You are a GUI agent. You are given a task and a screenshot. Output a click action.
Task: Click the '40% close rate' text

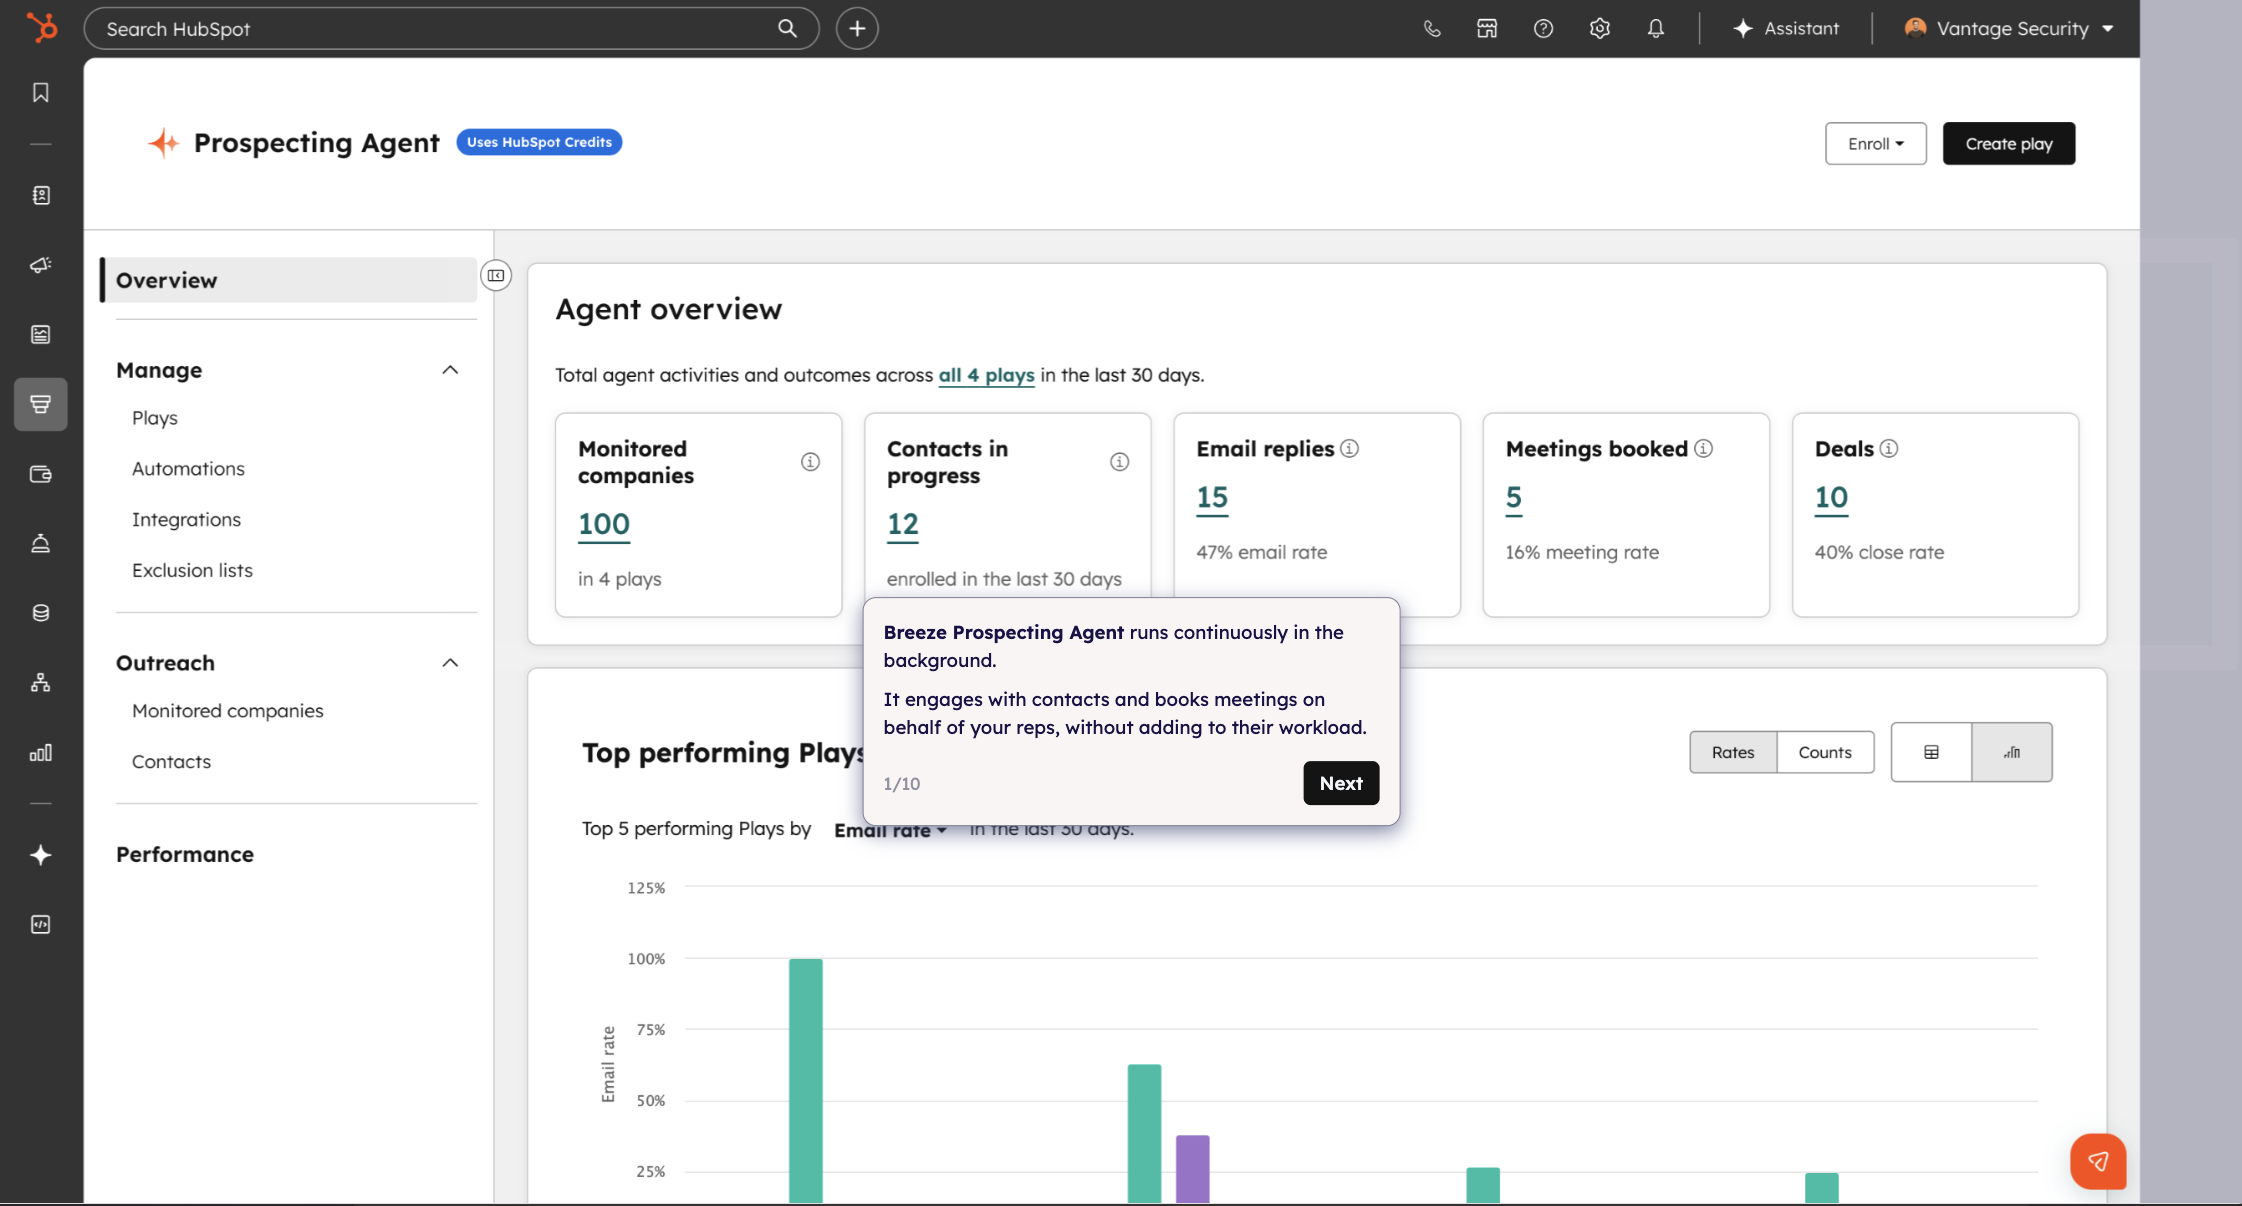tap(1880, 552)
